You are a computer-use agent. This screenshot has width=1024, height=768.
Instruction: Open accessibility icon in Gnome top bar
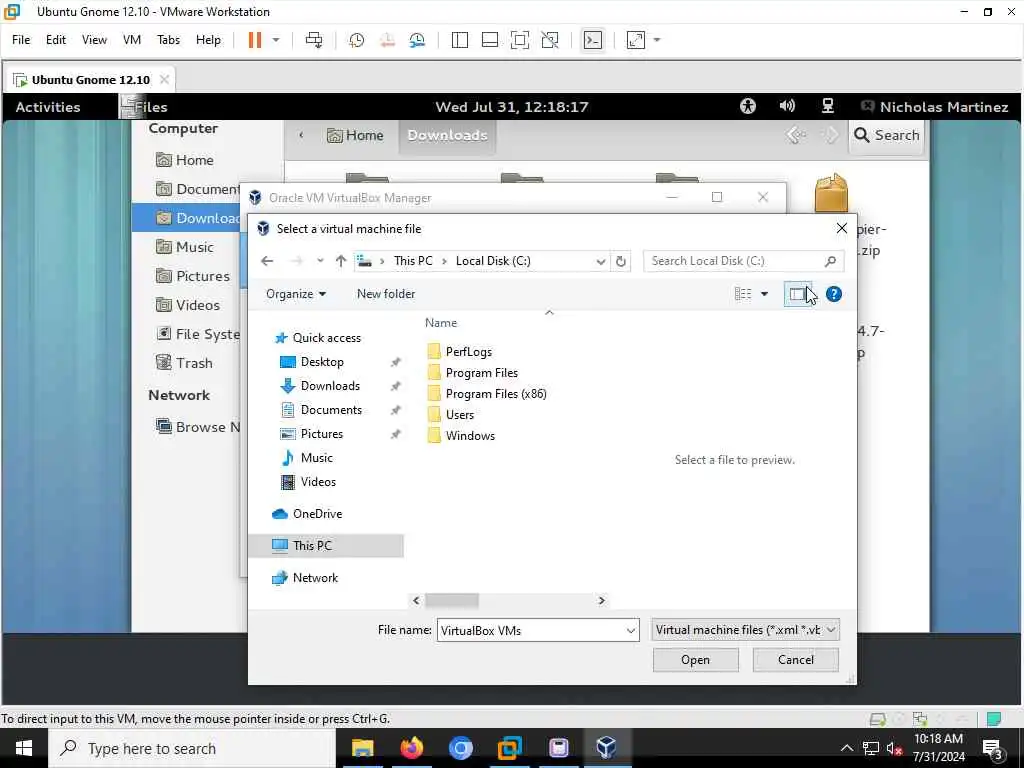point(748,106)
